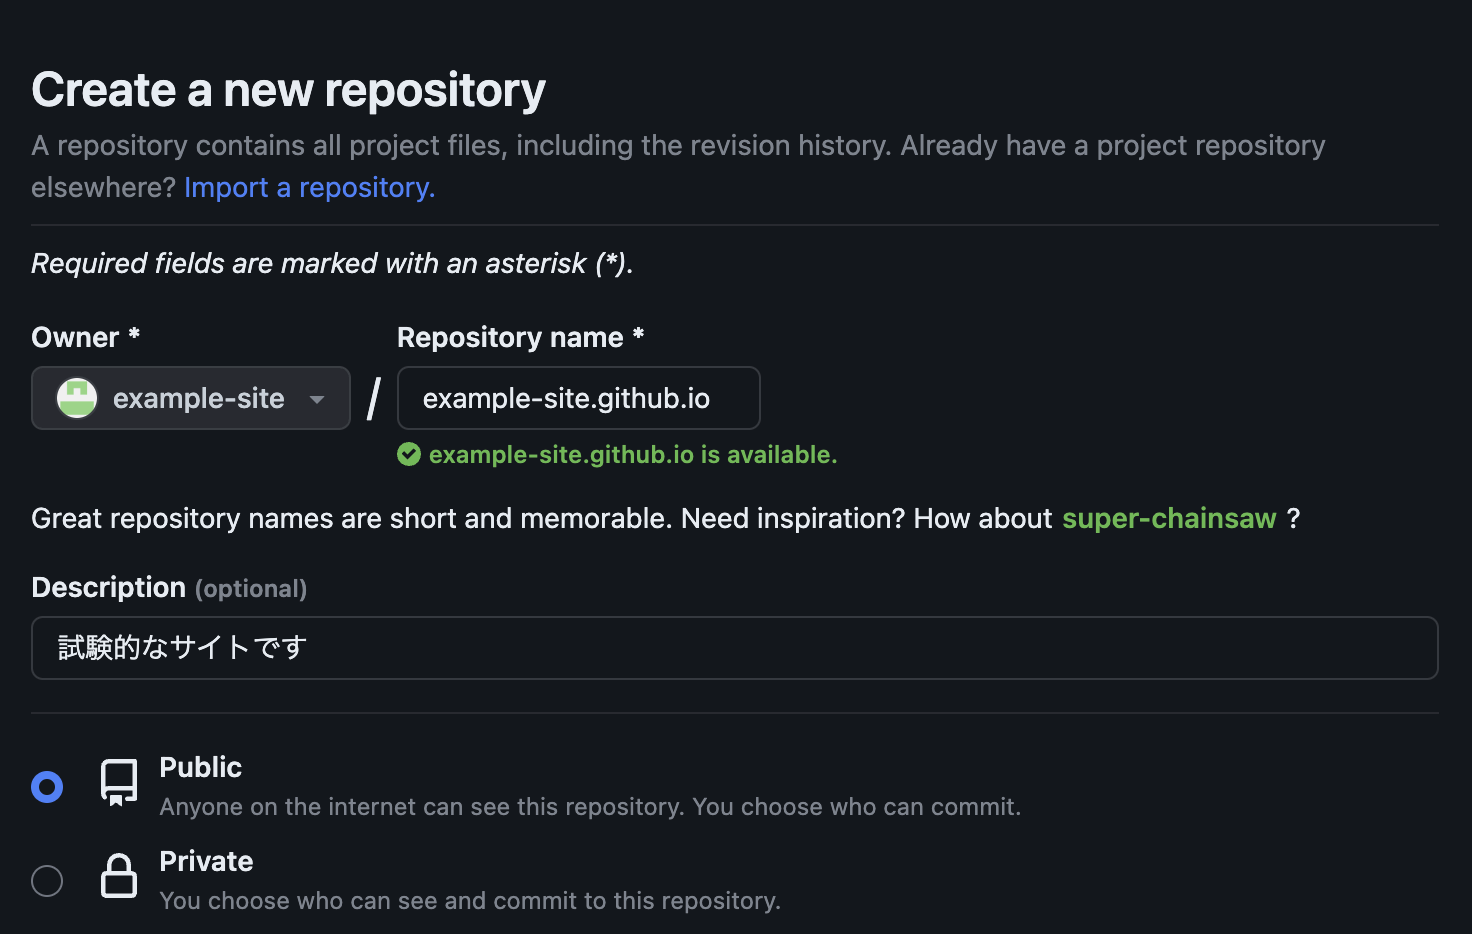Click the Private option label
Screen dimensions: 1472x934
(205, 861)
